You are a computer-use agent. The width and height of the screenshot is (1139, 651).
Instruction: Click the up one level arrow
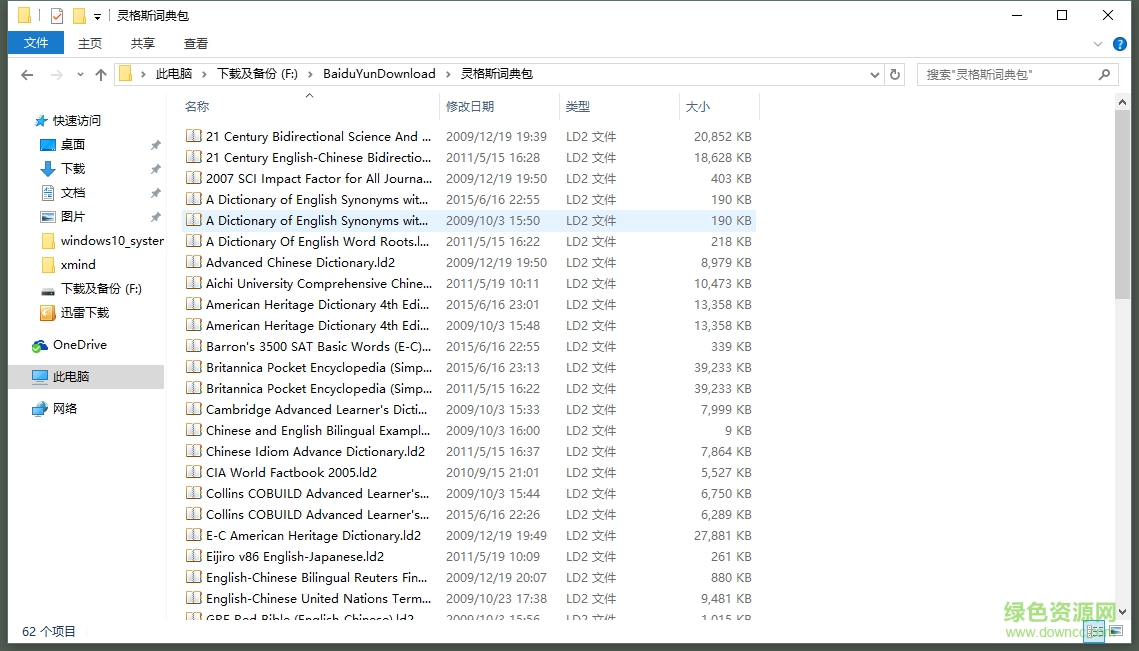coord(101,75)
